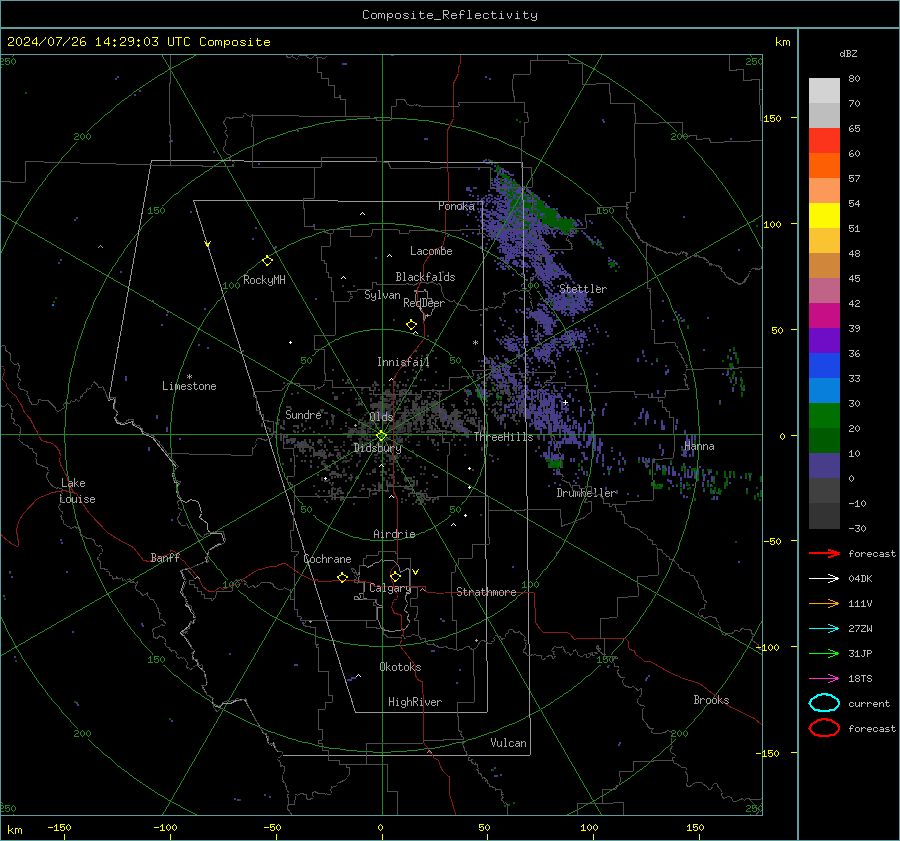Click the Drumheller town label

click(x=586, y=493)
